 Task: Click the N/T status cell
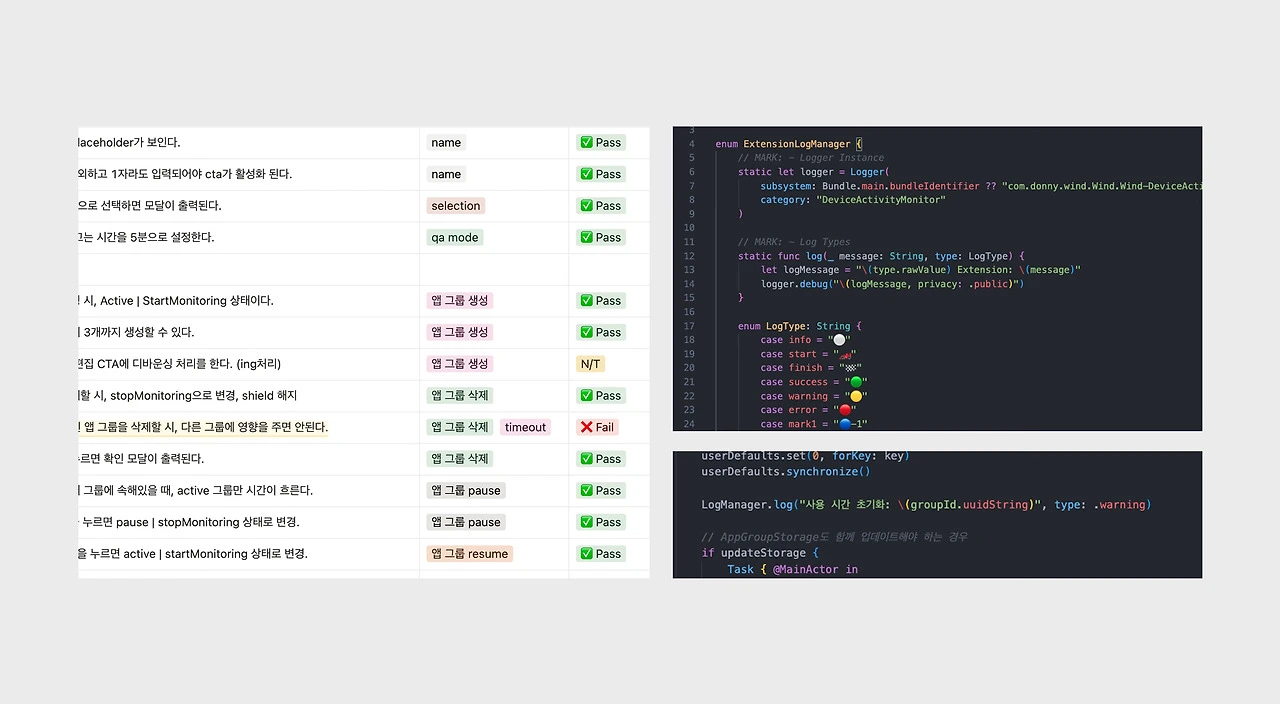[591, 364]
